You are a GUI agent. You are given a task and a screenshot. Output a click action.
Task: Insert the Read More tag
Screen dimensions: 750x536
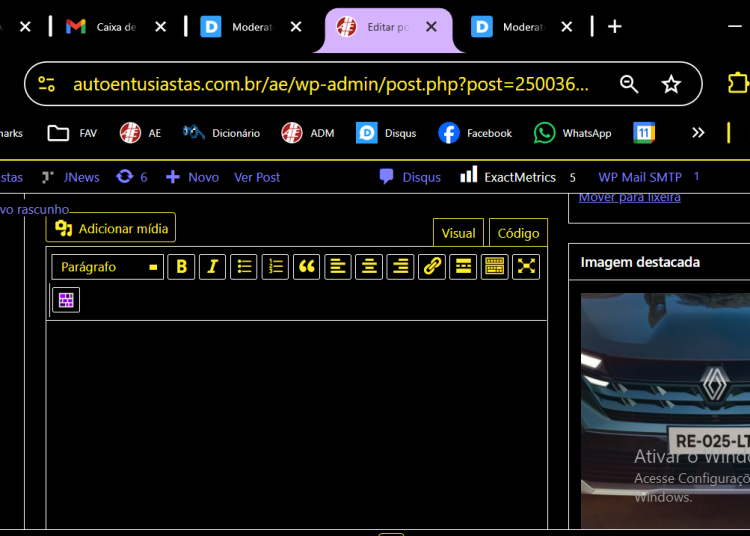tap(462, 266)
